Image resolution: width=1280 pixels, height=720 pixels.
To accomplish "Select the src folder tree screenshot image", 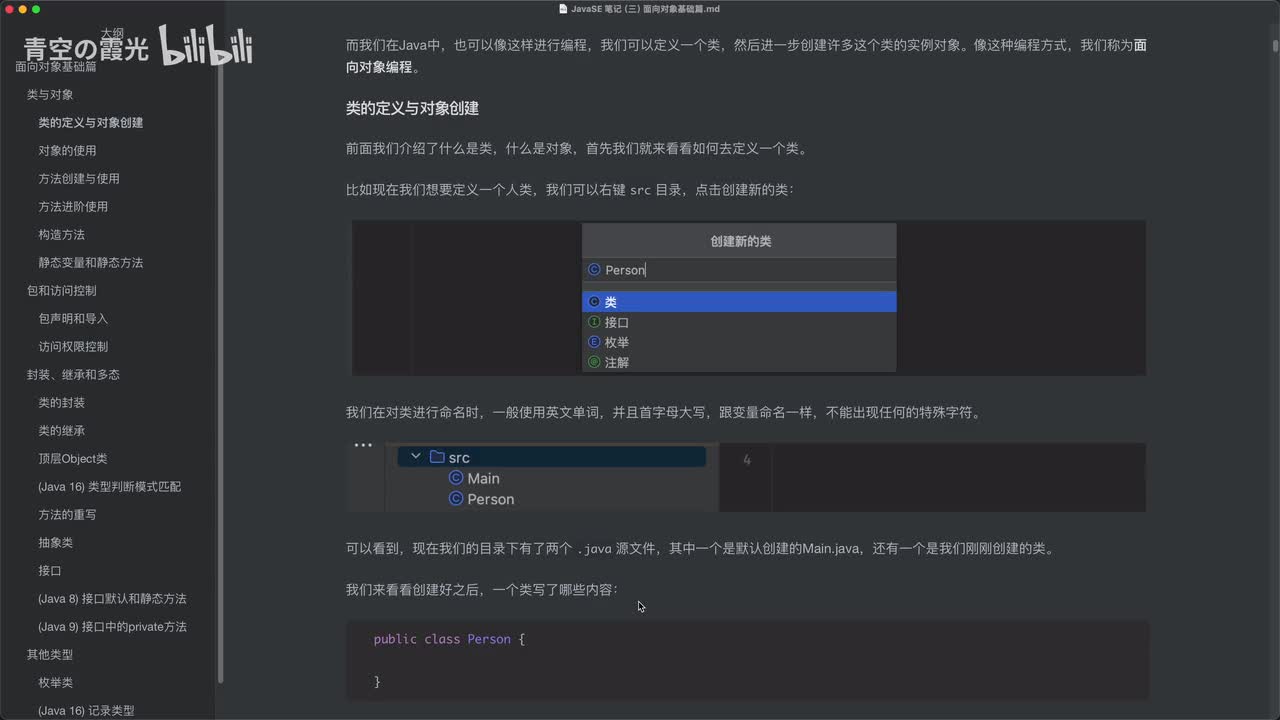I will click(746, 477).
